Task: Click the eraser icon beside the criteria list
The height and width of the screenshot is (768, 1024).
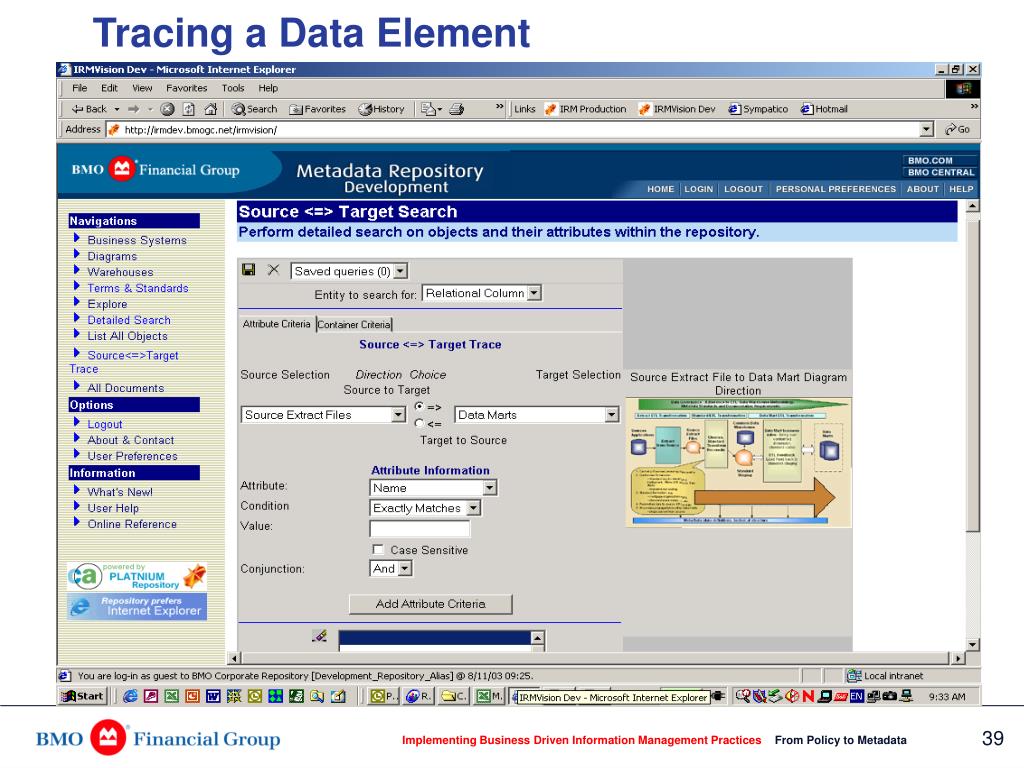Action: coord(319,635)
